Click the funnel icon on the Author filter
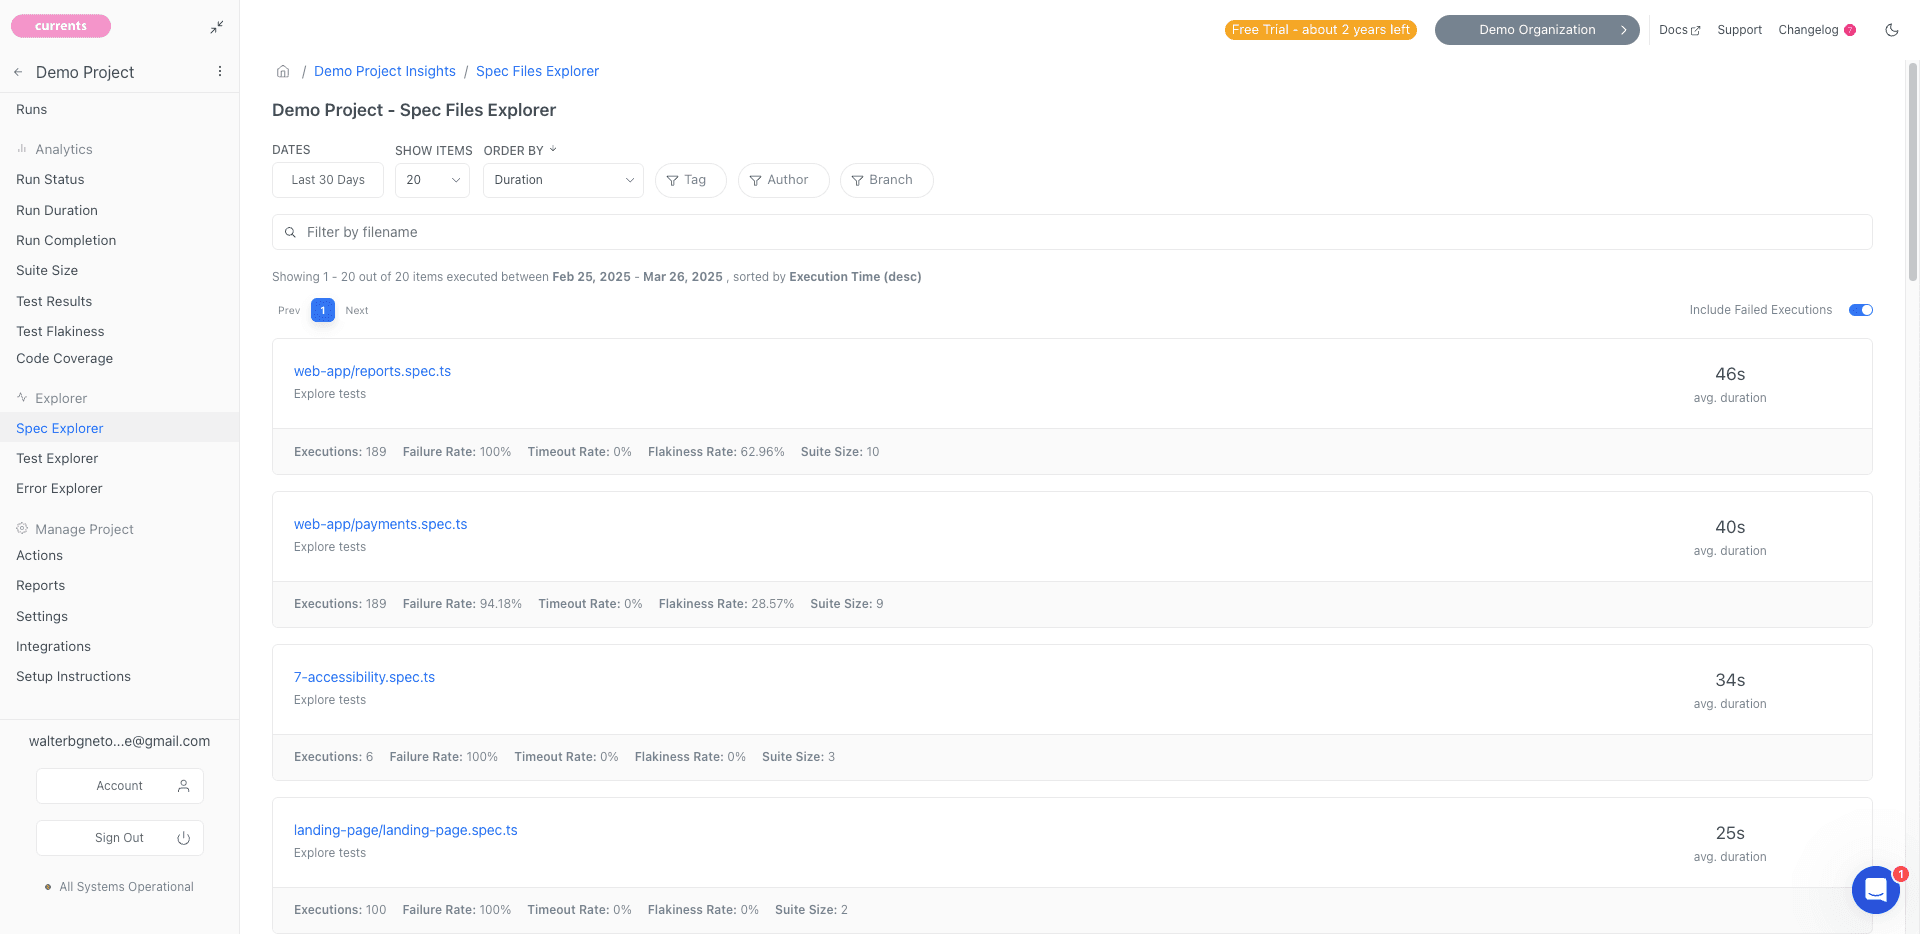This screenshot has height=934, width=1920. click(755, 181)
